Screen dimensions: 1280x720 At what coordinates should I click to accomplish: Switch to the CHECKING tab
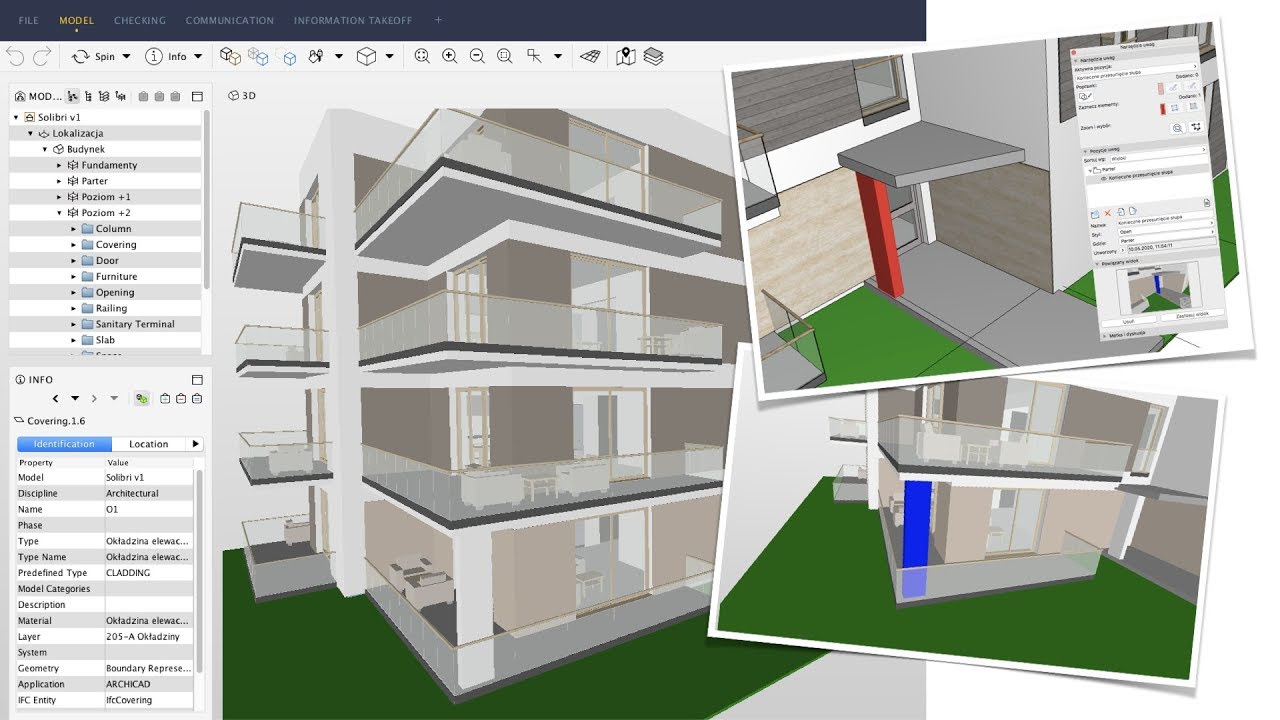(x=140, y=20)
